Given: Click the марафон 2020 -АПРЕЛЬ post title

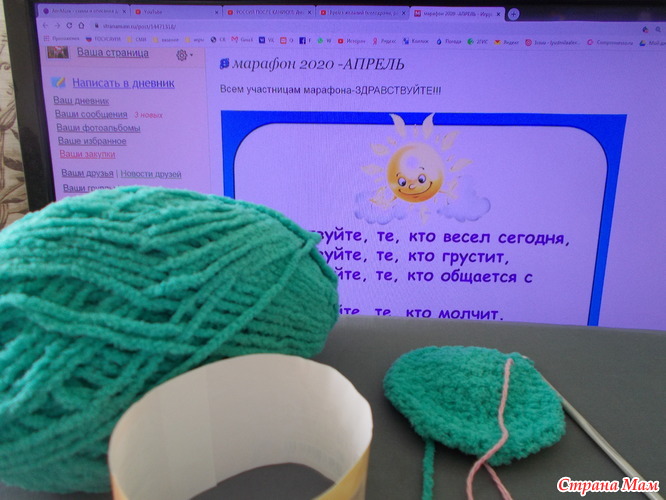Looking at the screenshot, I should click(x=319, y=64).
